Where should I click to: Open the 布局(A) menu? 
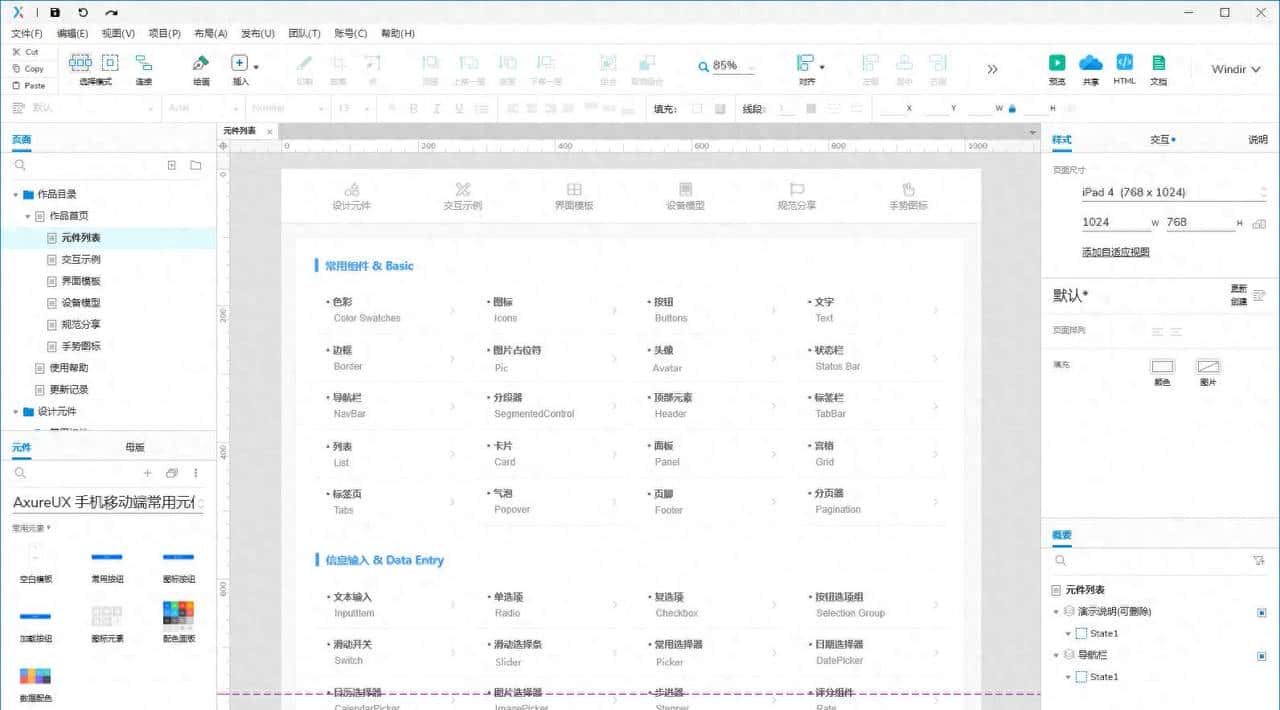[210, 33]
